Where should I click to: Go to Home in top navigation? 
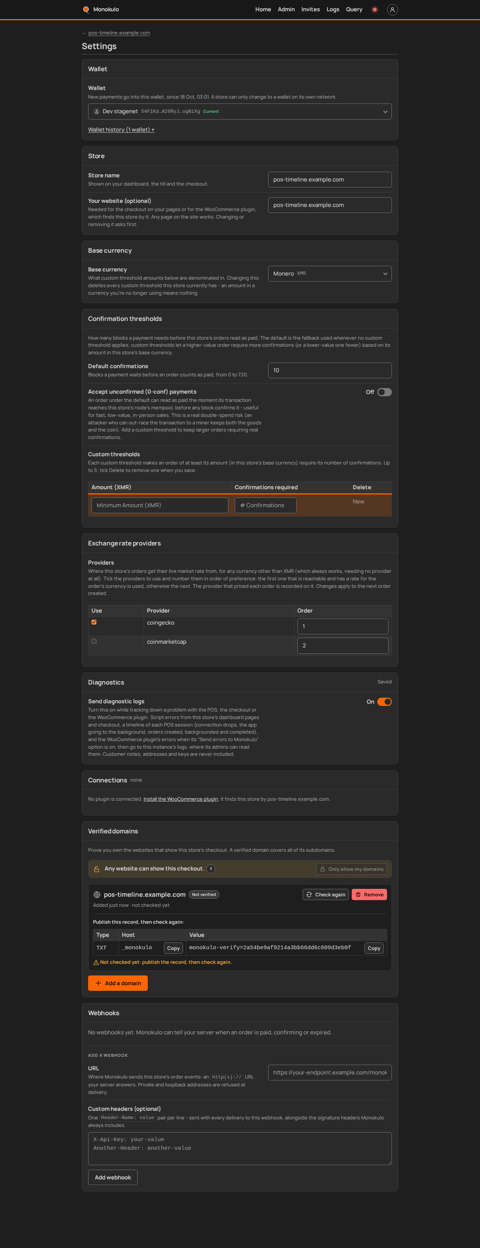tap(263, 9)
